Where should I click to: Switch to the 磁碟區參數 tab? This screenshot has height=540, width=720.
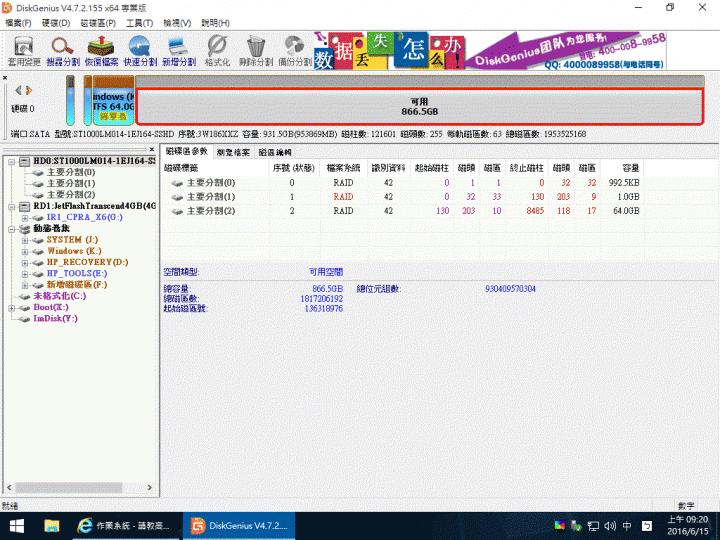186,151
